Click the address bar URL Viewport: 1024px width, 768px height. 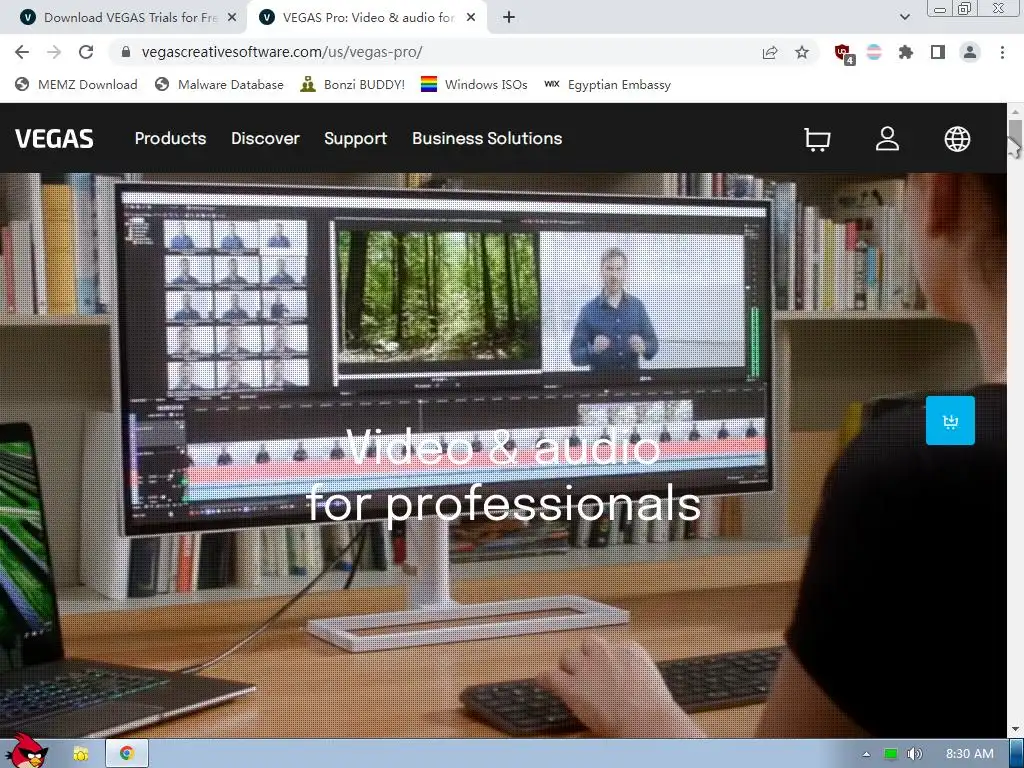[282, 52]
